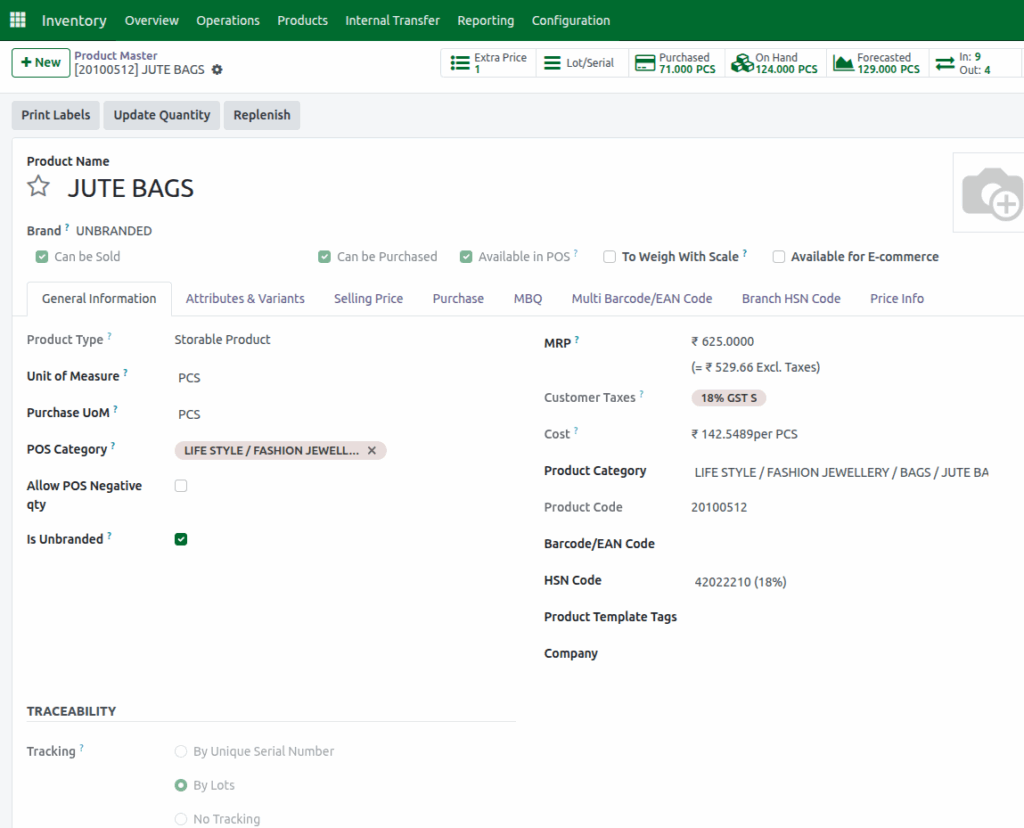Image resolution: width=1024 pixels, height=828 pixels.
Task: Switch to the Selling Price tab
Action: 368,298
